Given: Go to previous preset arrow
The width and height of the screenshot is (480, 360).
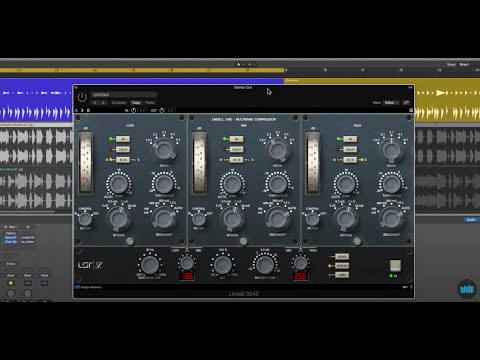Looking at the screenshot, I should (x=95, y=103).
